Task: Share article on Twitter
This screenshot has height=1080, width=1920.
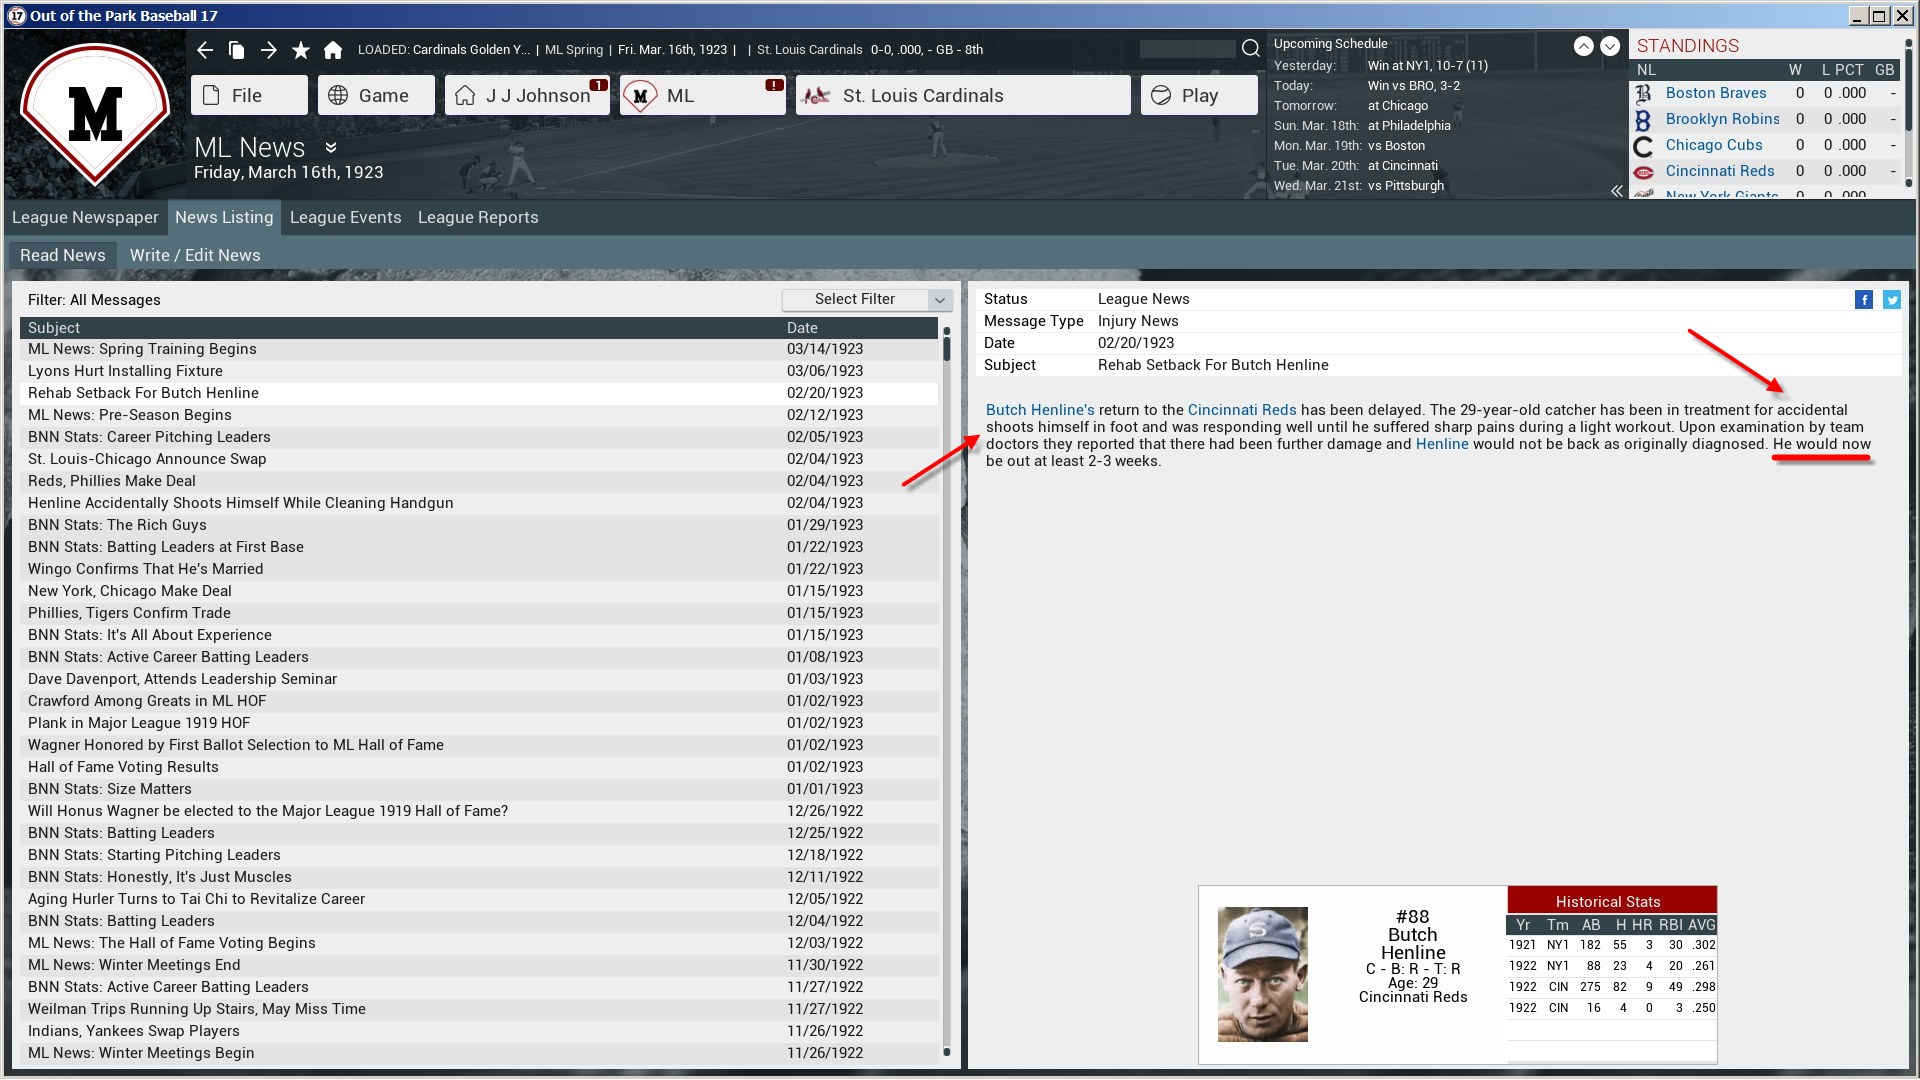Action: (x=1892, y=299)
